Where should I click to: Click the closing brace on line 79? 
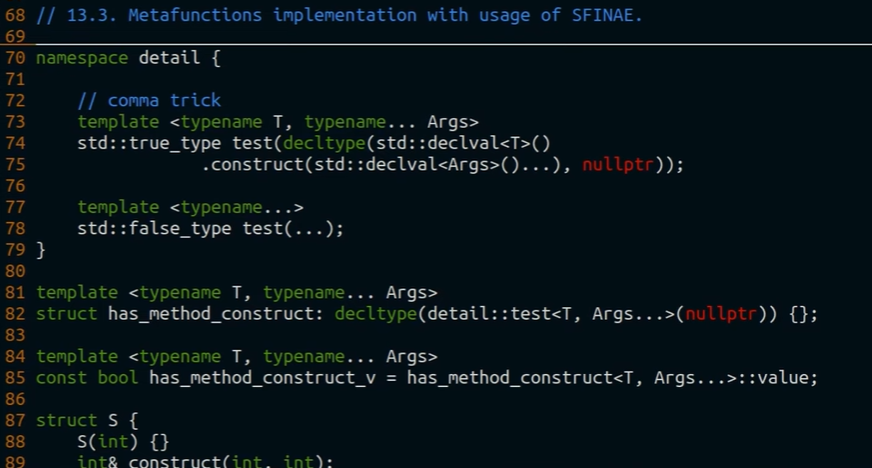pos(41,250)
